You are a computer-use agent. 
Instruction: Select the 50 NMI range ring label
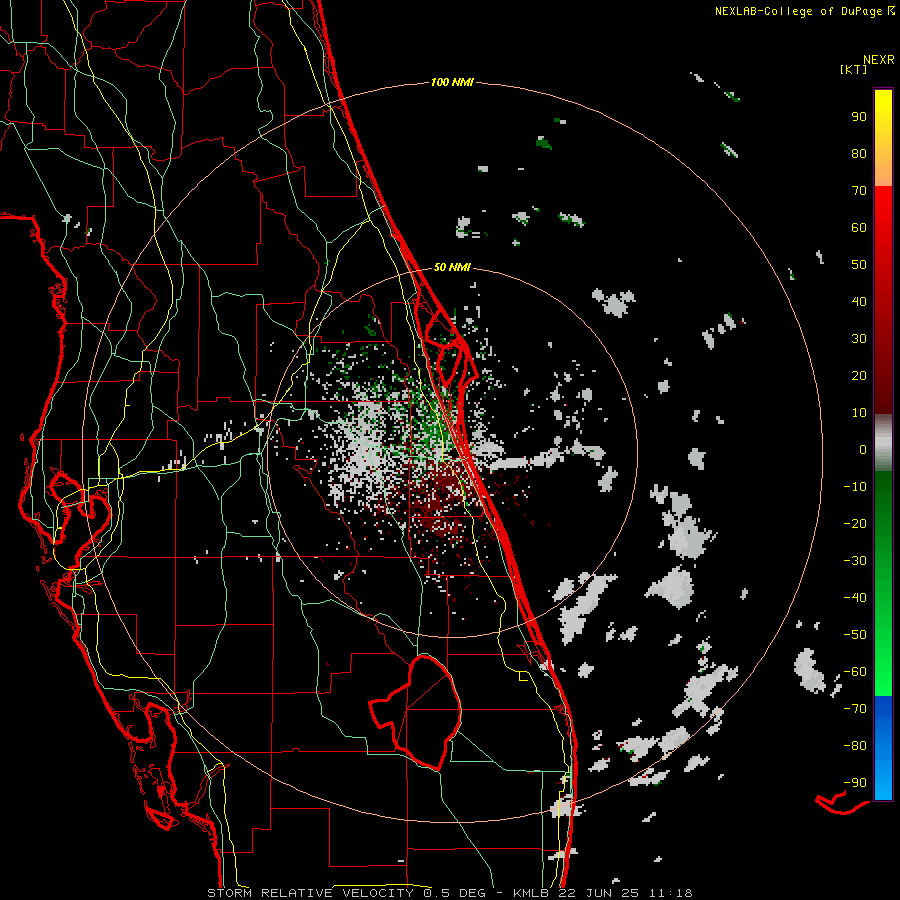coord(452,267)
